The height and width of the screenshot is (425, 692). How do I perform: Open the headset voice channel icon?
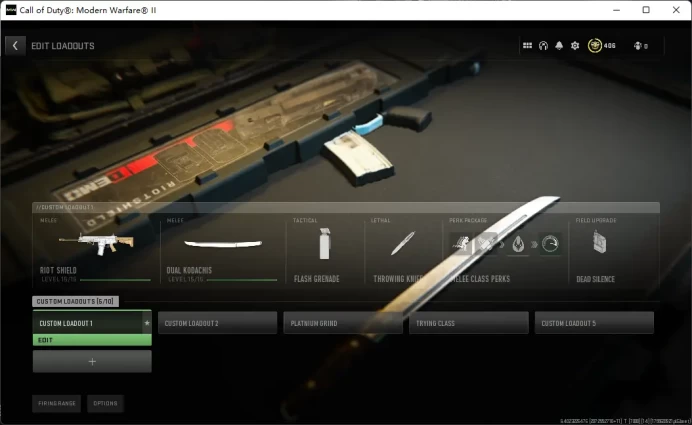click(543, 45)
